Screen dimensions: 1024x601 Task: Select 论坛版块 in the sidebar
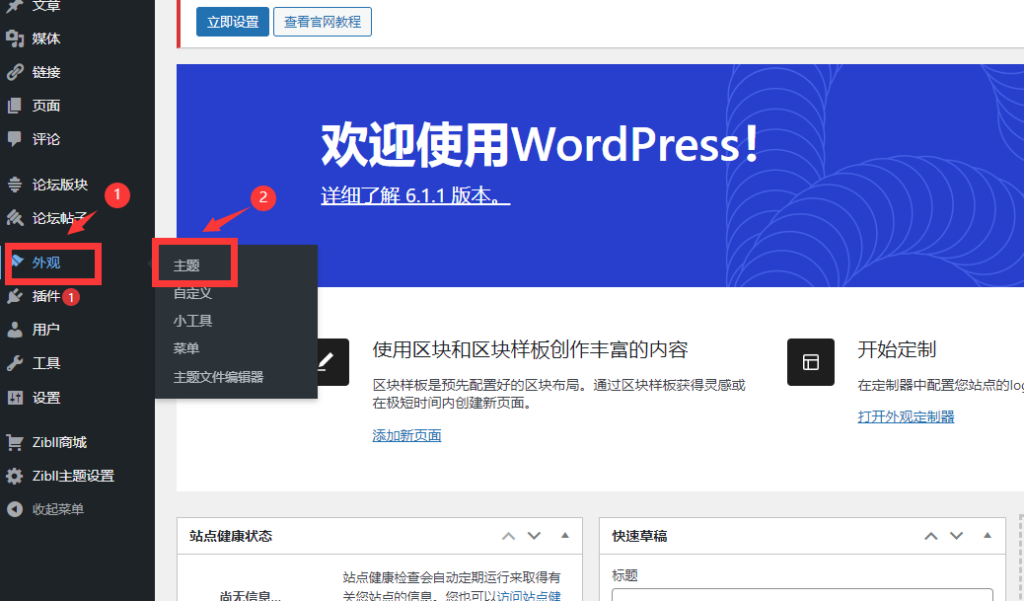coord(60,185)
